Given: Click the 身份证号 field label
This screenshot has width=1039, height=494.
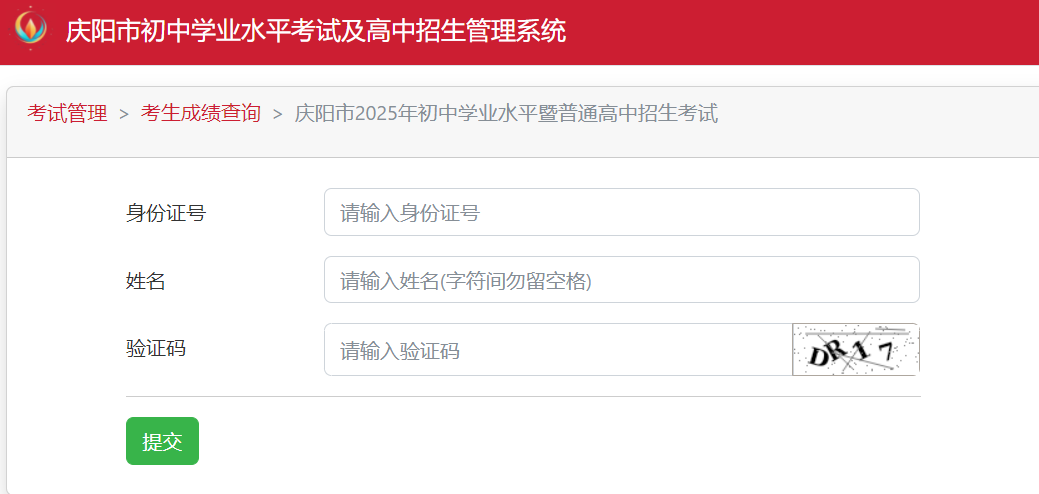Looking at the screenshot, I should point(166,213).
